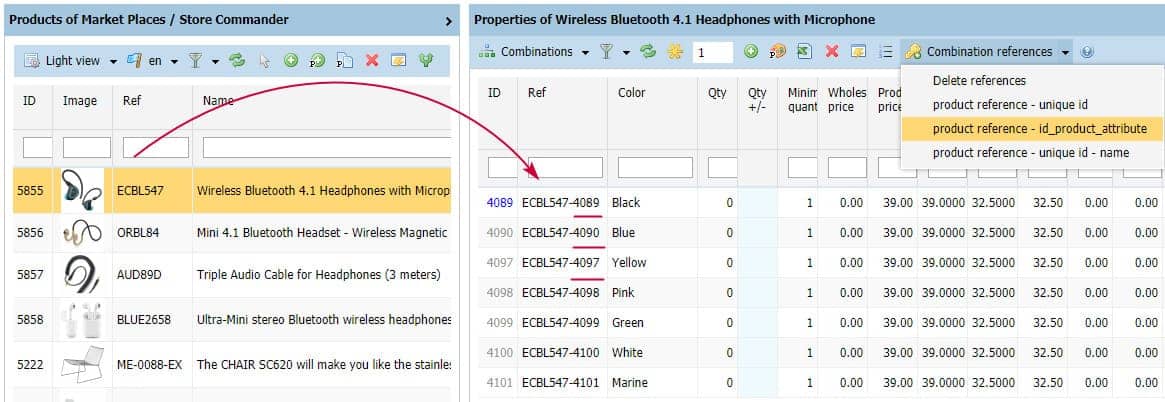This screenshot has width=1165, height=402.
Task: Collapse the products panel with the chevron
Action: click(x=448, y=20)
